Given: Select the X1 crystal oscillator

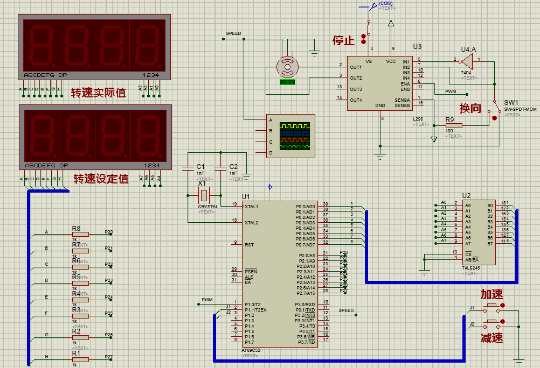Looking at the screenshot, I should (x=204, y=196).
